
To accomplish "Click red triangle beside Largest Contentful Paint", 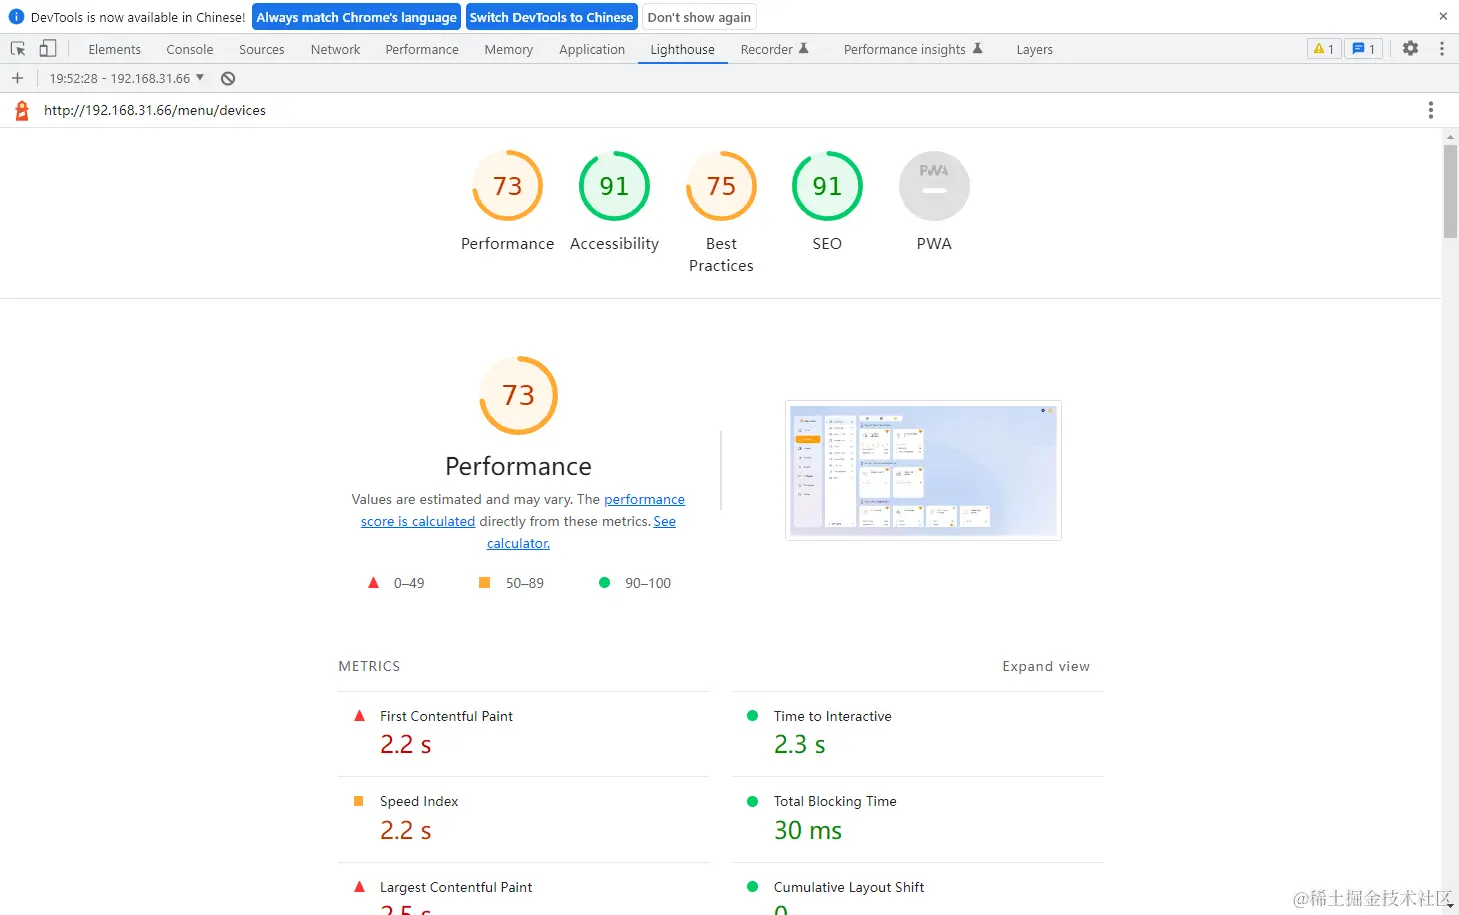I will point(359,887).
